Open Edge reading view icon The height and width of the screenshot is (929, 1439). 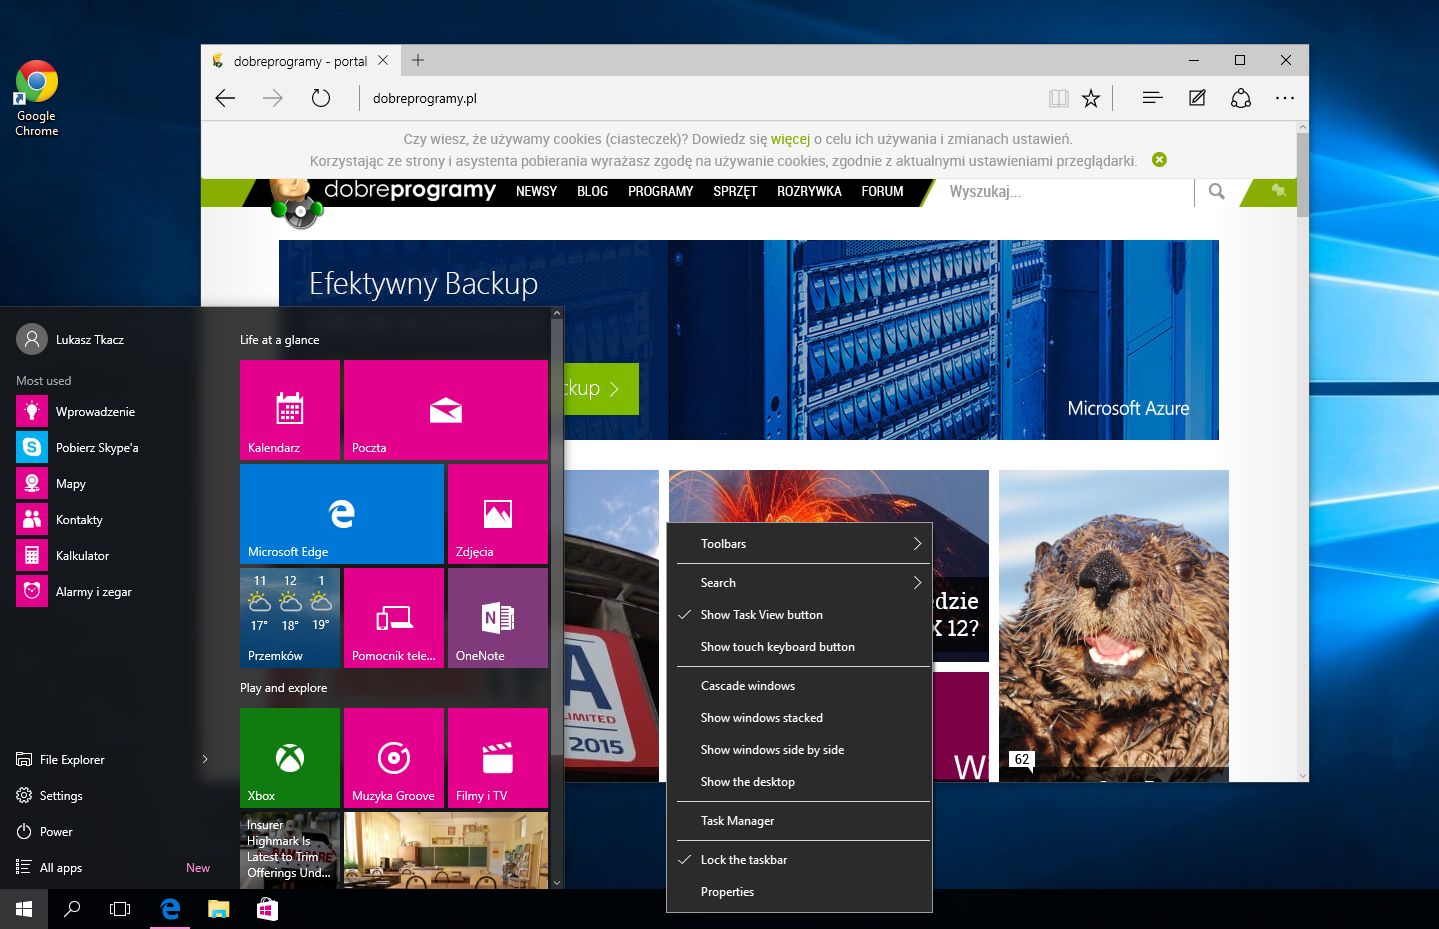pyautogui.click(x=1058, y=98)
